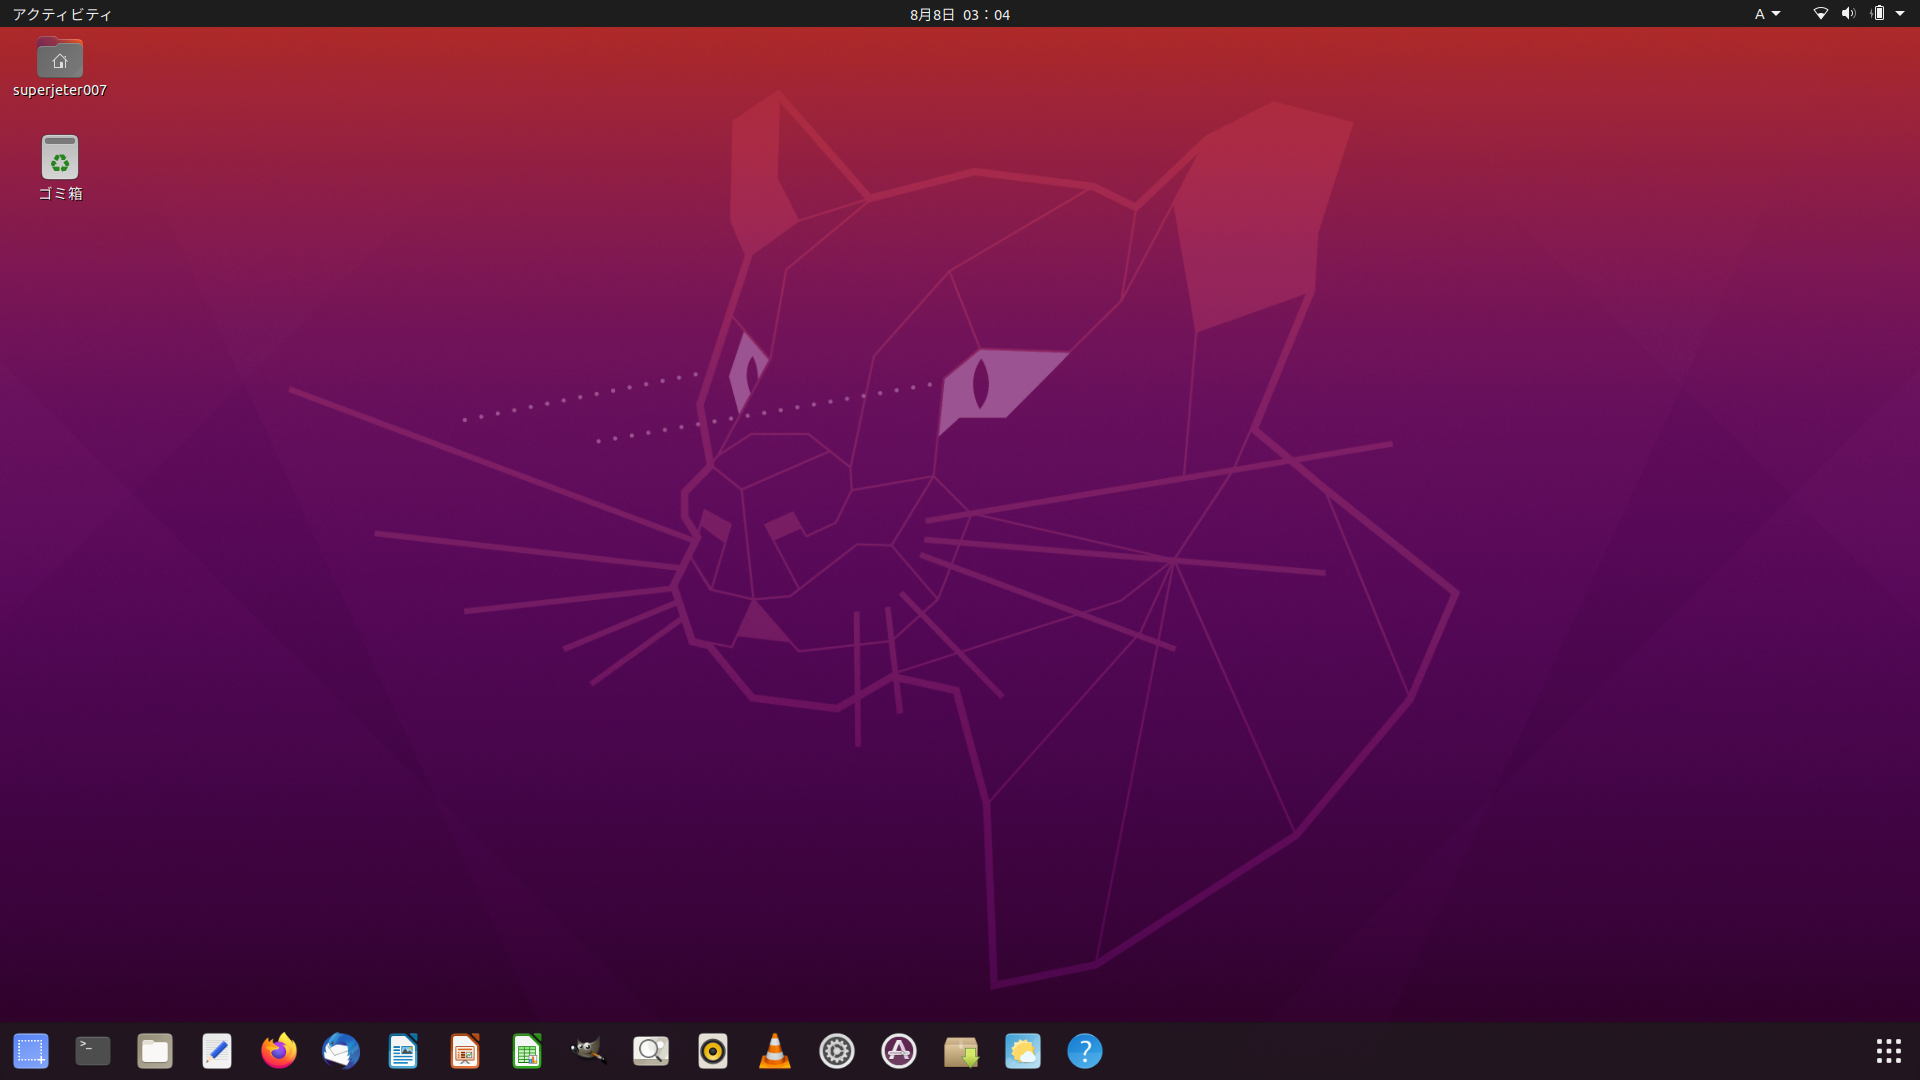
Task: Open the Files file manager
Action: click(x=155, y=1051)
